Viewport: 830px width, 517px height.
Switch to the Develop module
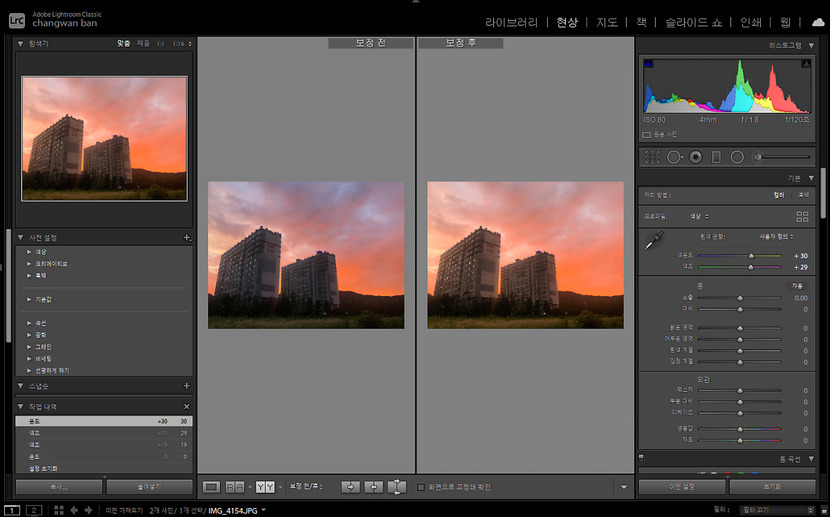tap(567, 23)
